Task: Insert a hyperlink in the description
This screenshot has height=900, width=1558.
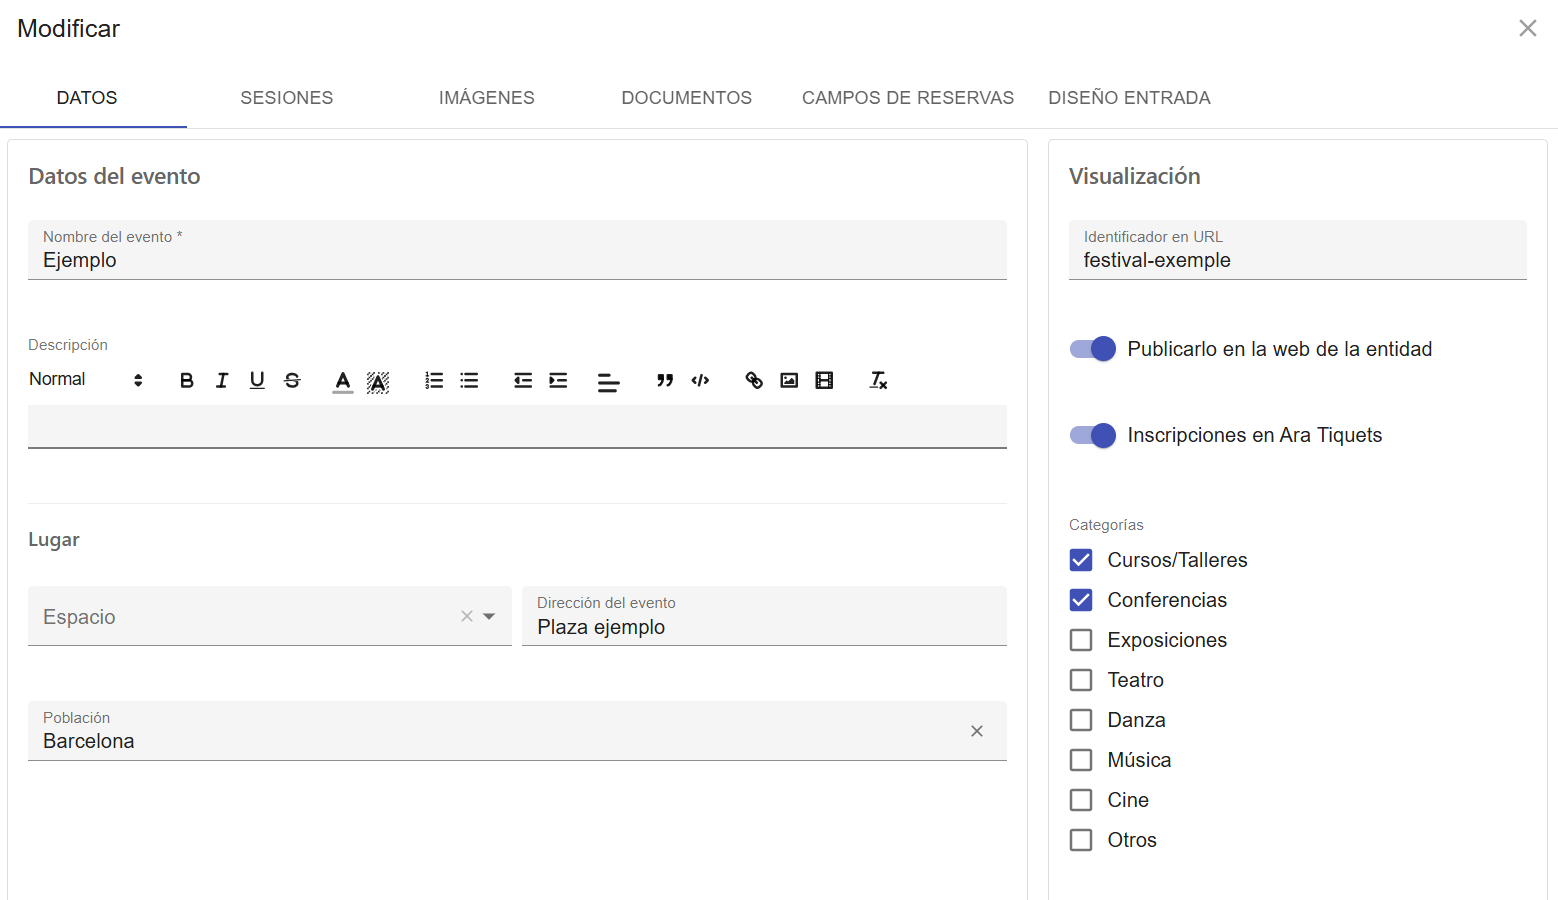Action: [754, 380]
